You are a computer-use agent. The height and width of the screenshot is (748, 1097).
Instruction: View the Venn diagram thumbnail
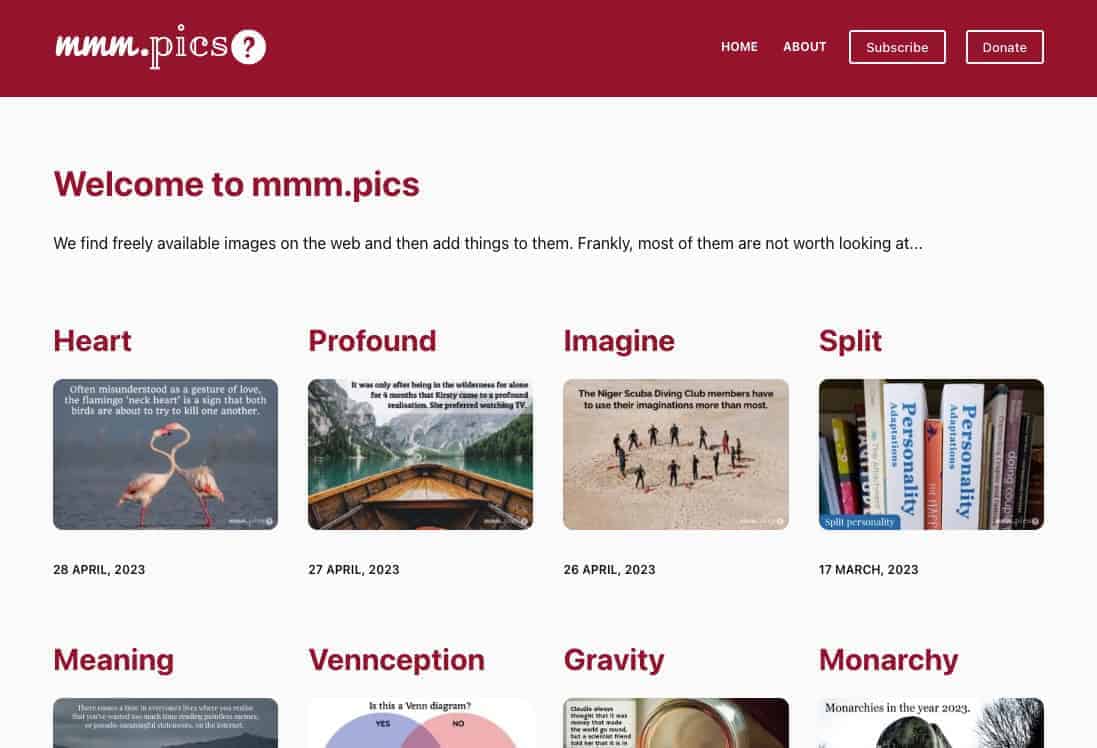coord(420,723)
